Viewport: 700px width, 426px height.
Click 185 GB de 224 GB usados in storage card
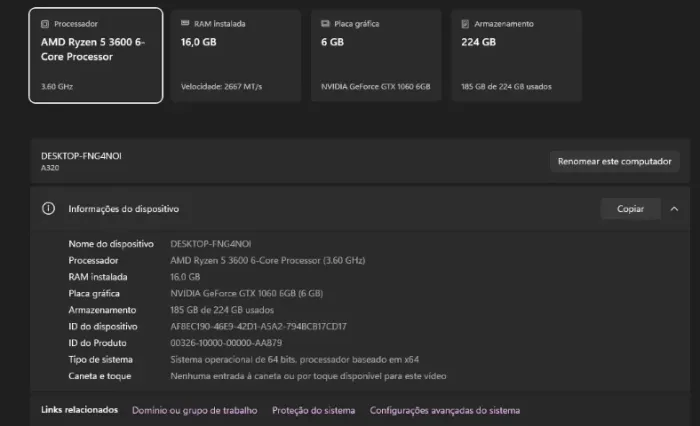pyautogui.click(x=506, y=87)
